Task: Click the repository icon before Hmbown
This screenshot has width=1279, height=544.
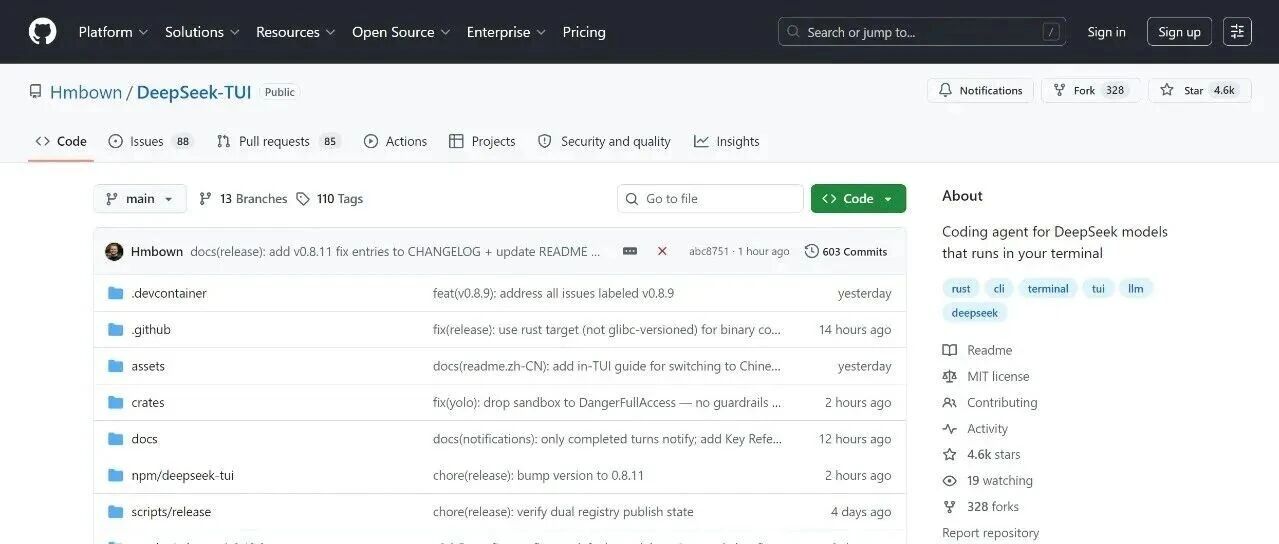Action: (x=36, y=92)
